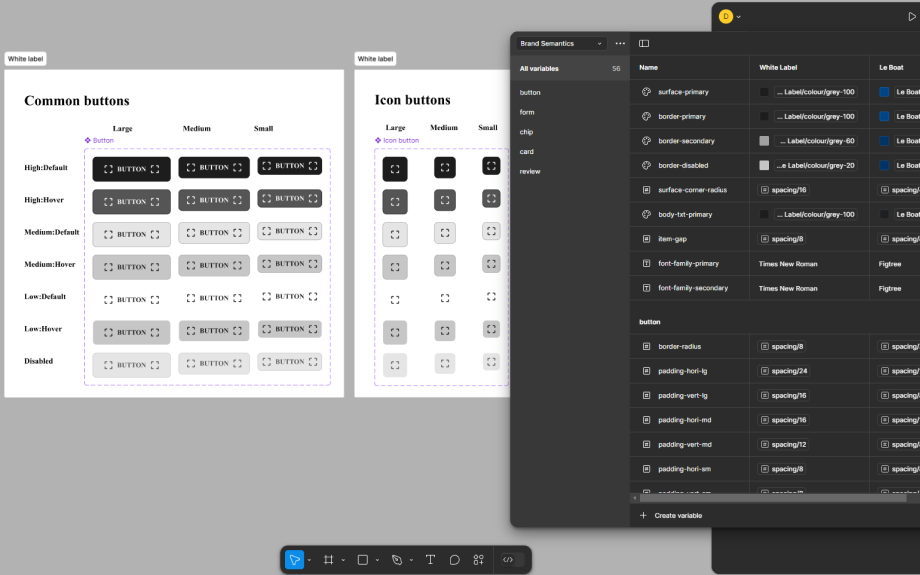The image size is (920, 575).
Task: Open Brand Semantics collection dropdown
Action: (561, 43)
